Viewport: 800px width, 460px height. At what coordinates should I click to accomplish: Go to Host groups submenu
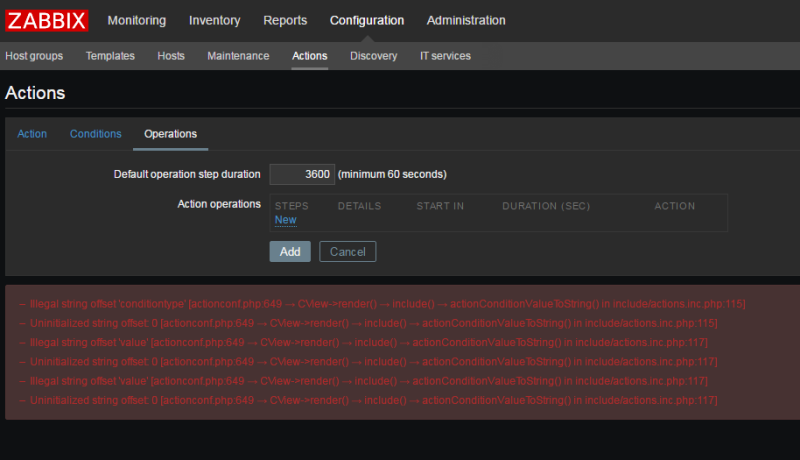34,56
